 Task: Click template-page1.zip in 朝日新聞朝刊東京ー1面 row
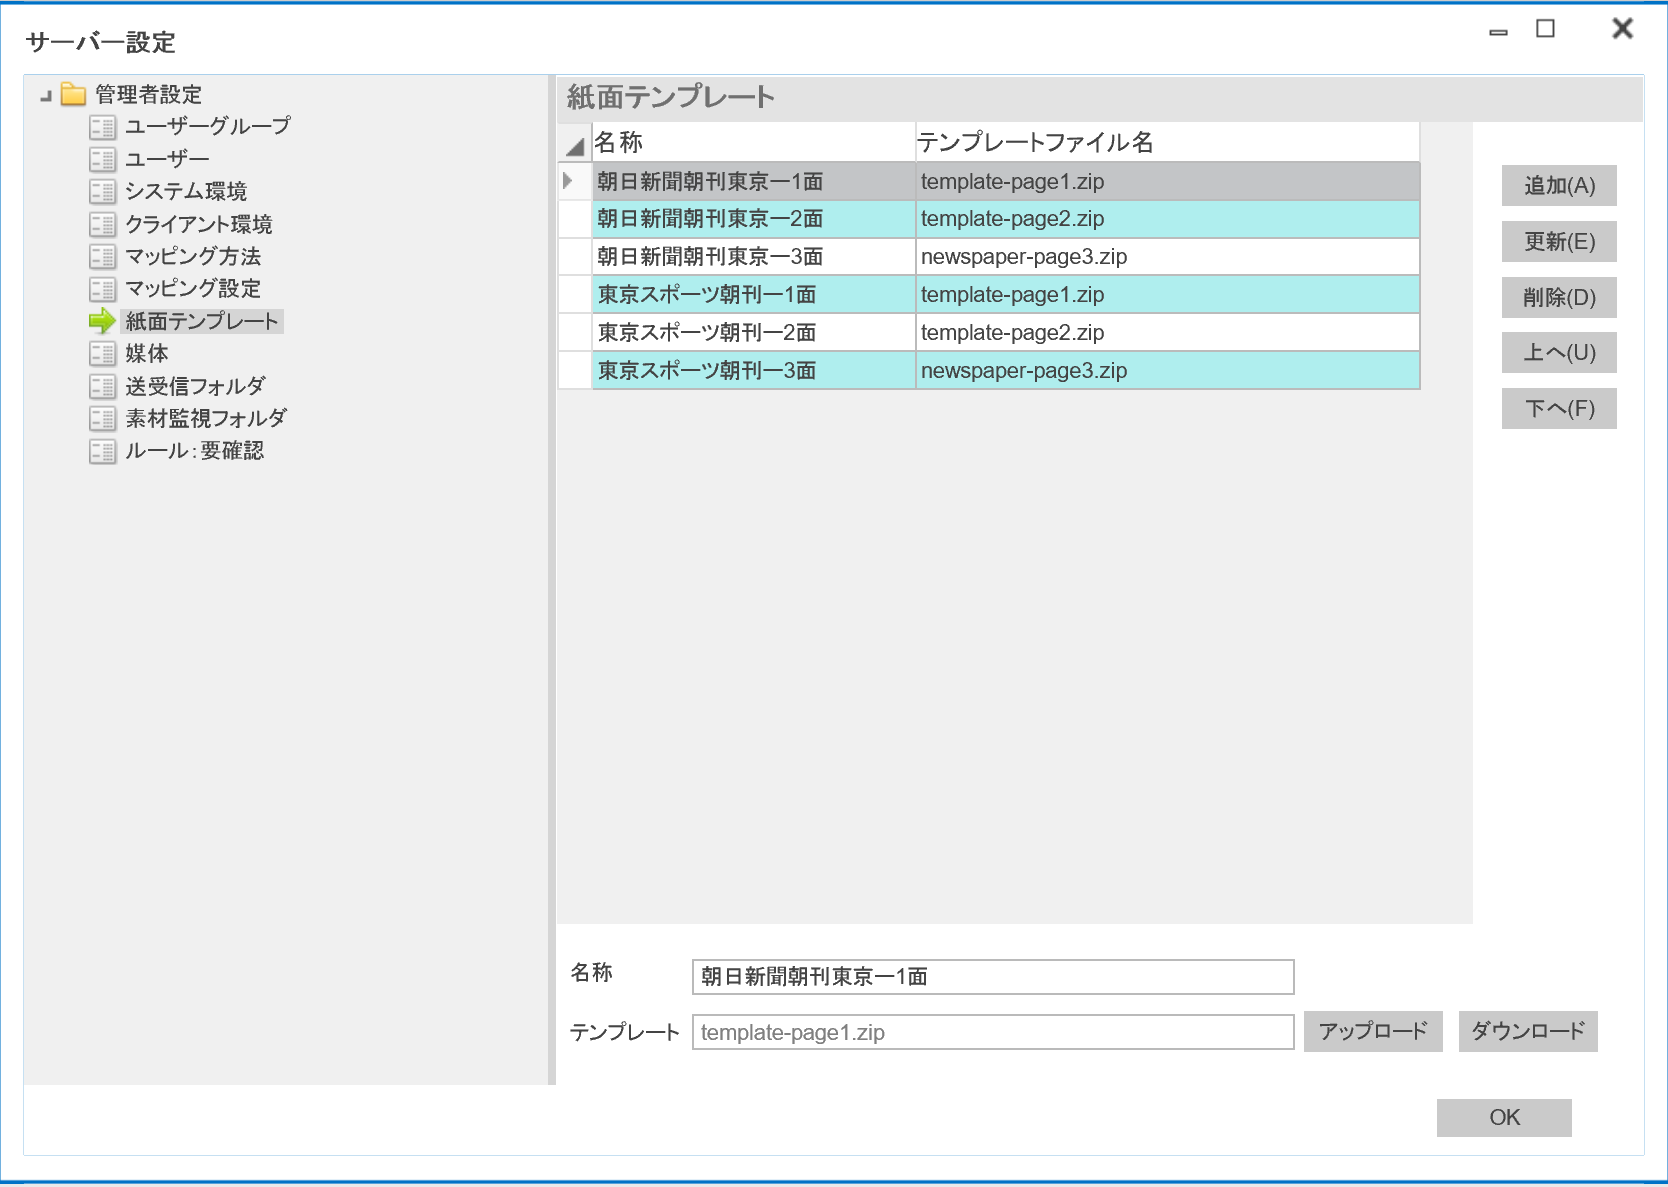[x=1168, y=181]
